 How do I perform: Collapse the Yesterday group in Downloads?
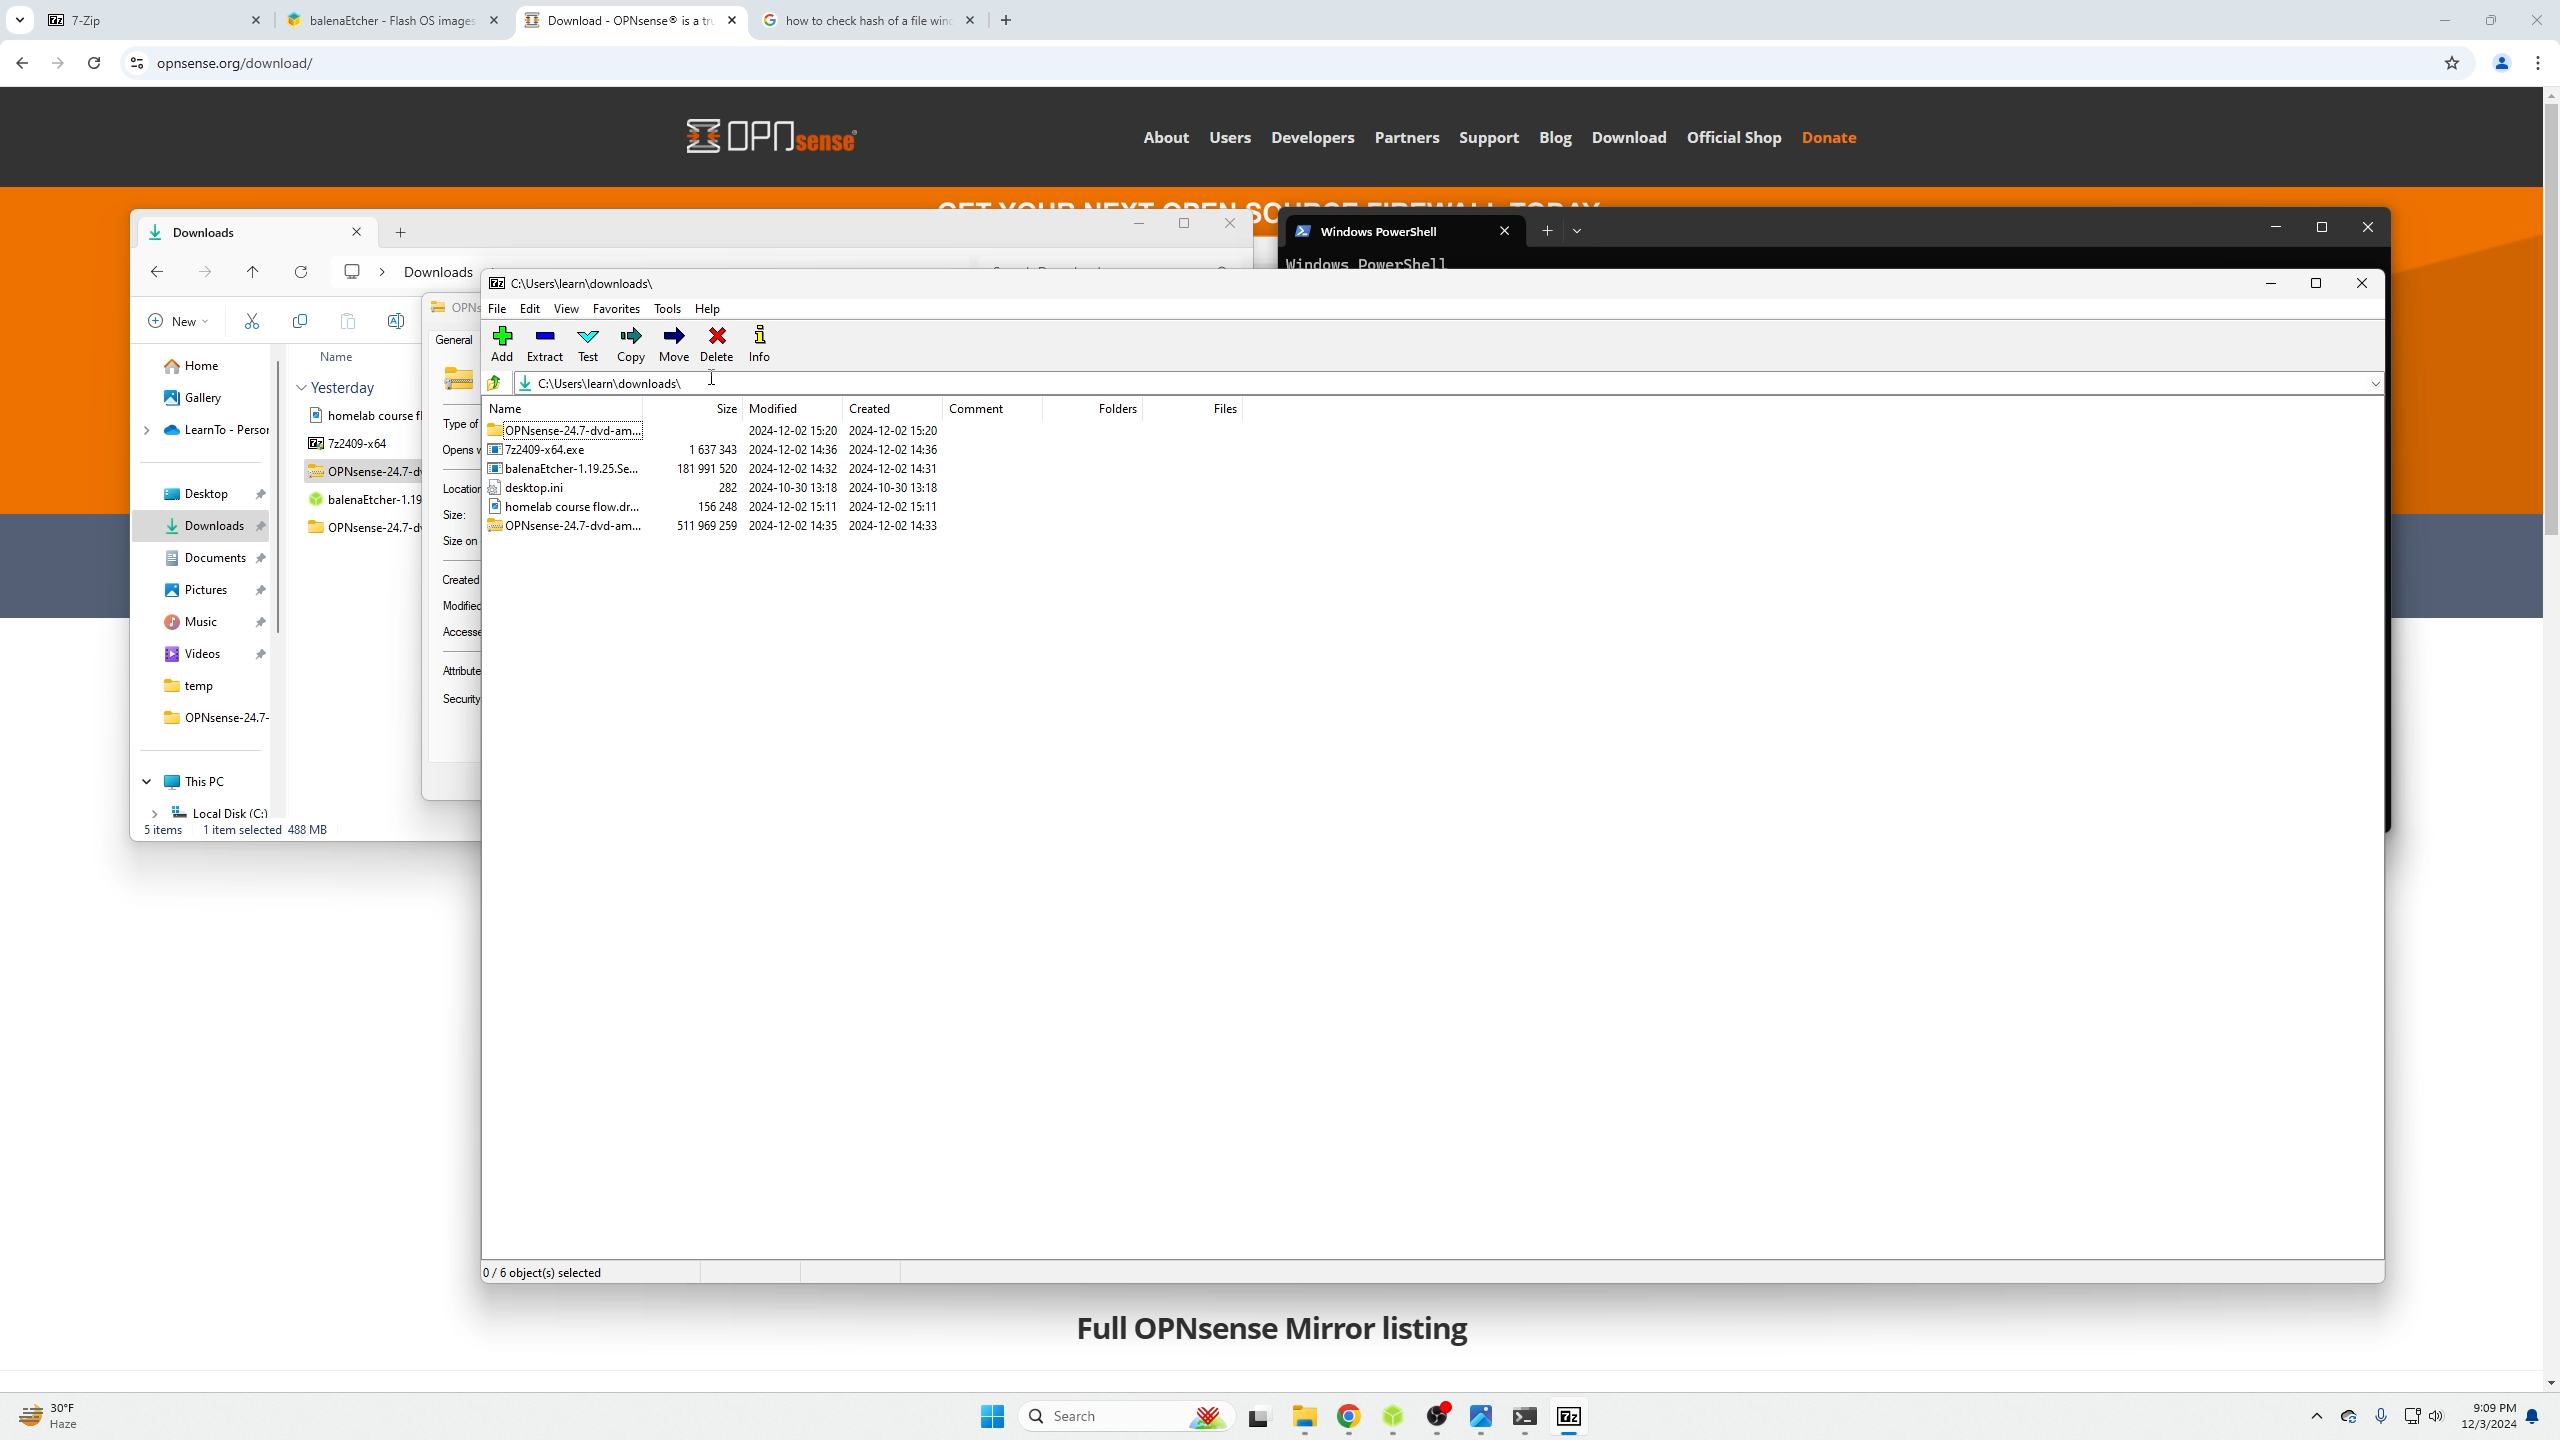(x=301, y=388)
